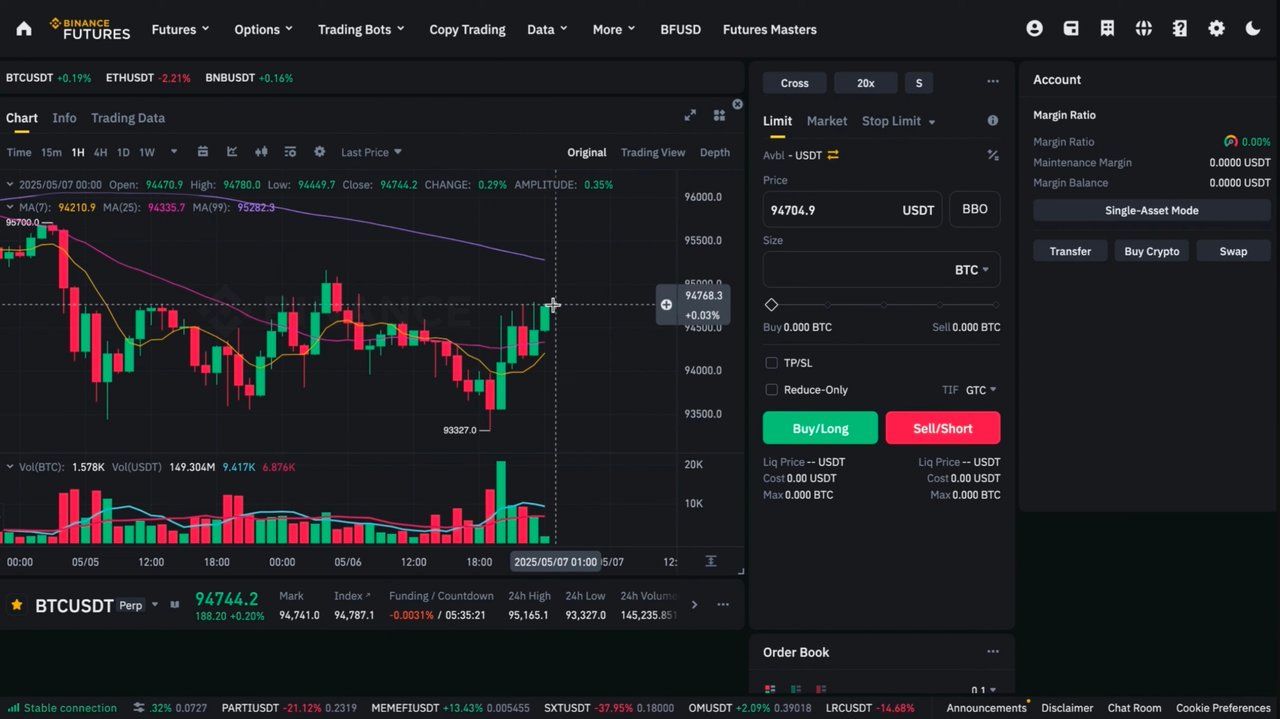This screenshot has width=1280, height=719.
Task: Open chart layout grid icon
Action: pos(719,116)
